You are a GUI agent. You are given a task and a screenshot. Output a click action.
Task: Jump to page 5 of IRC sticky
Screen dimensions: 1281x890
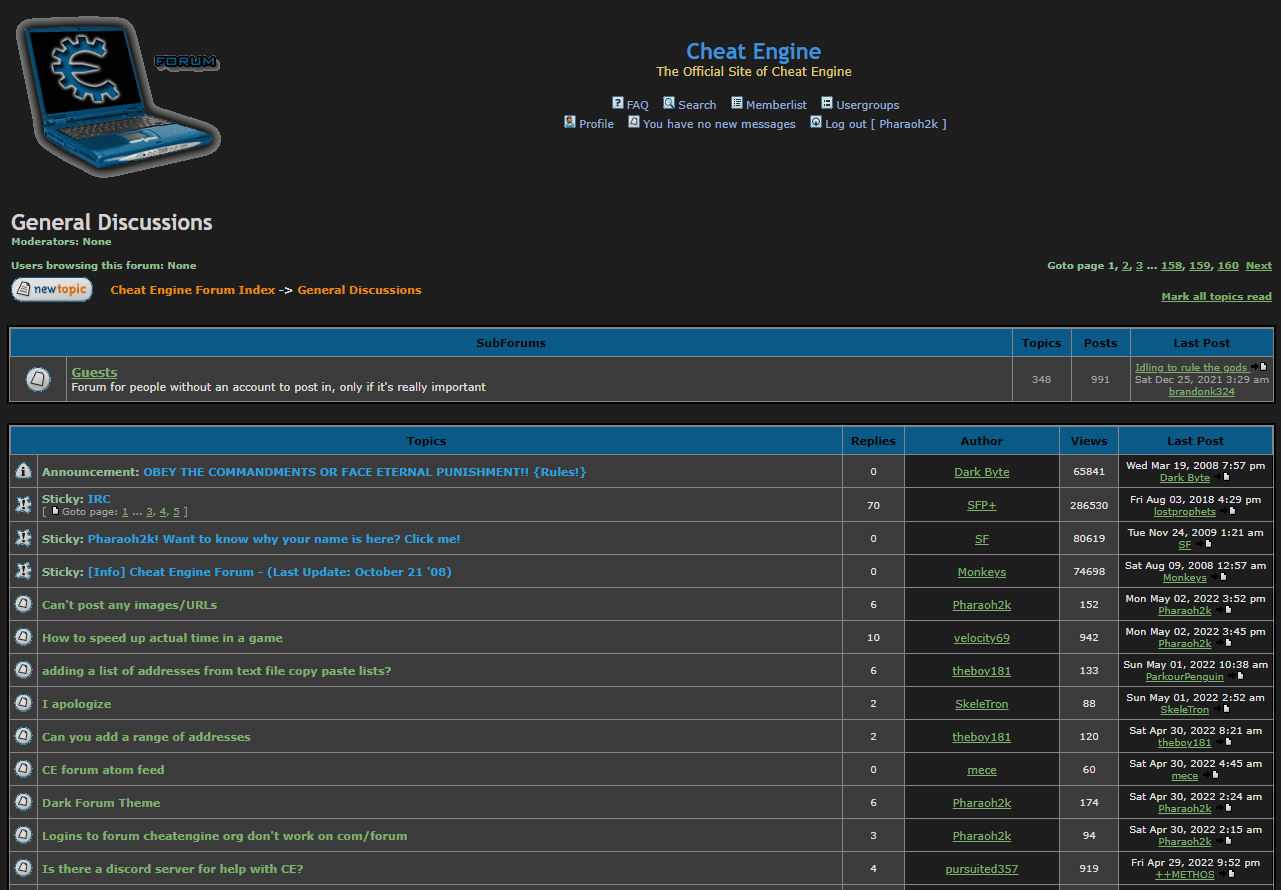(x=176, y=512)
